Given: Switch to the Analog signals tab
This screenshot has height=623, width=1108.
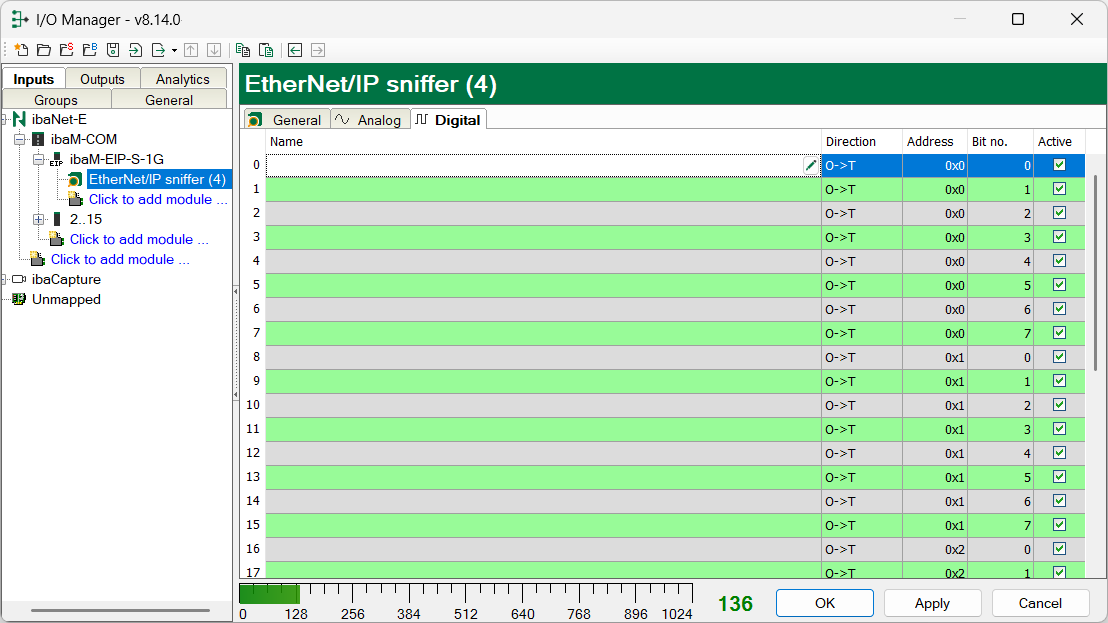Looking at the screenshot, I should click(x=370, y=120).
